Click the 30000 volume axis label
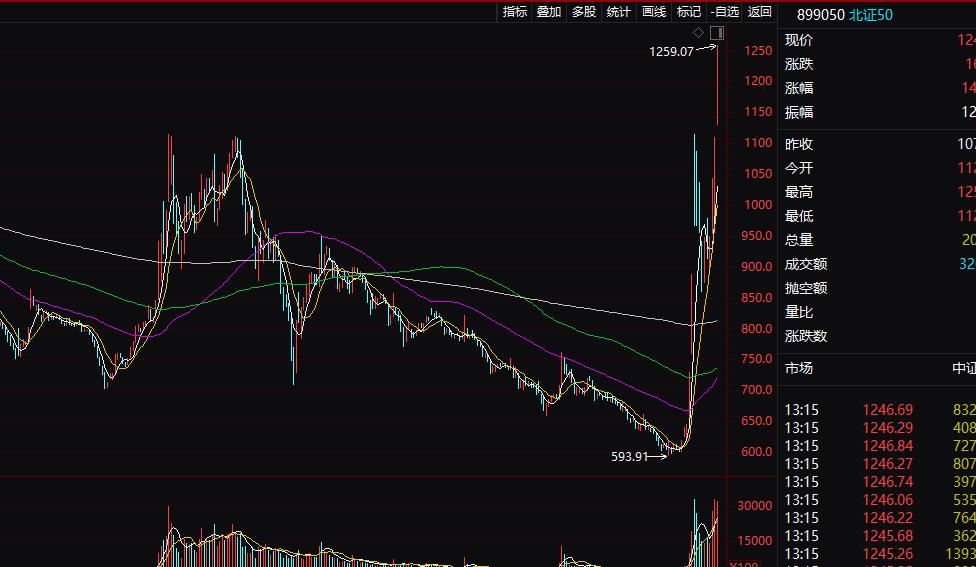The height and width of the screenshot is (567, 976). click(754, 506)
